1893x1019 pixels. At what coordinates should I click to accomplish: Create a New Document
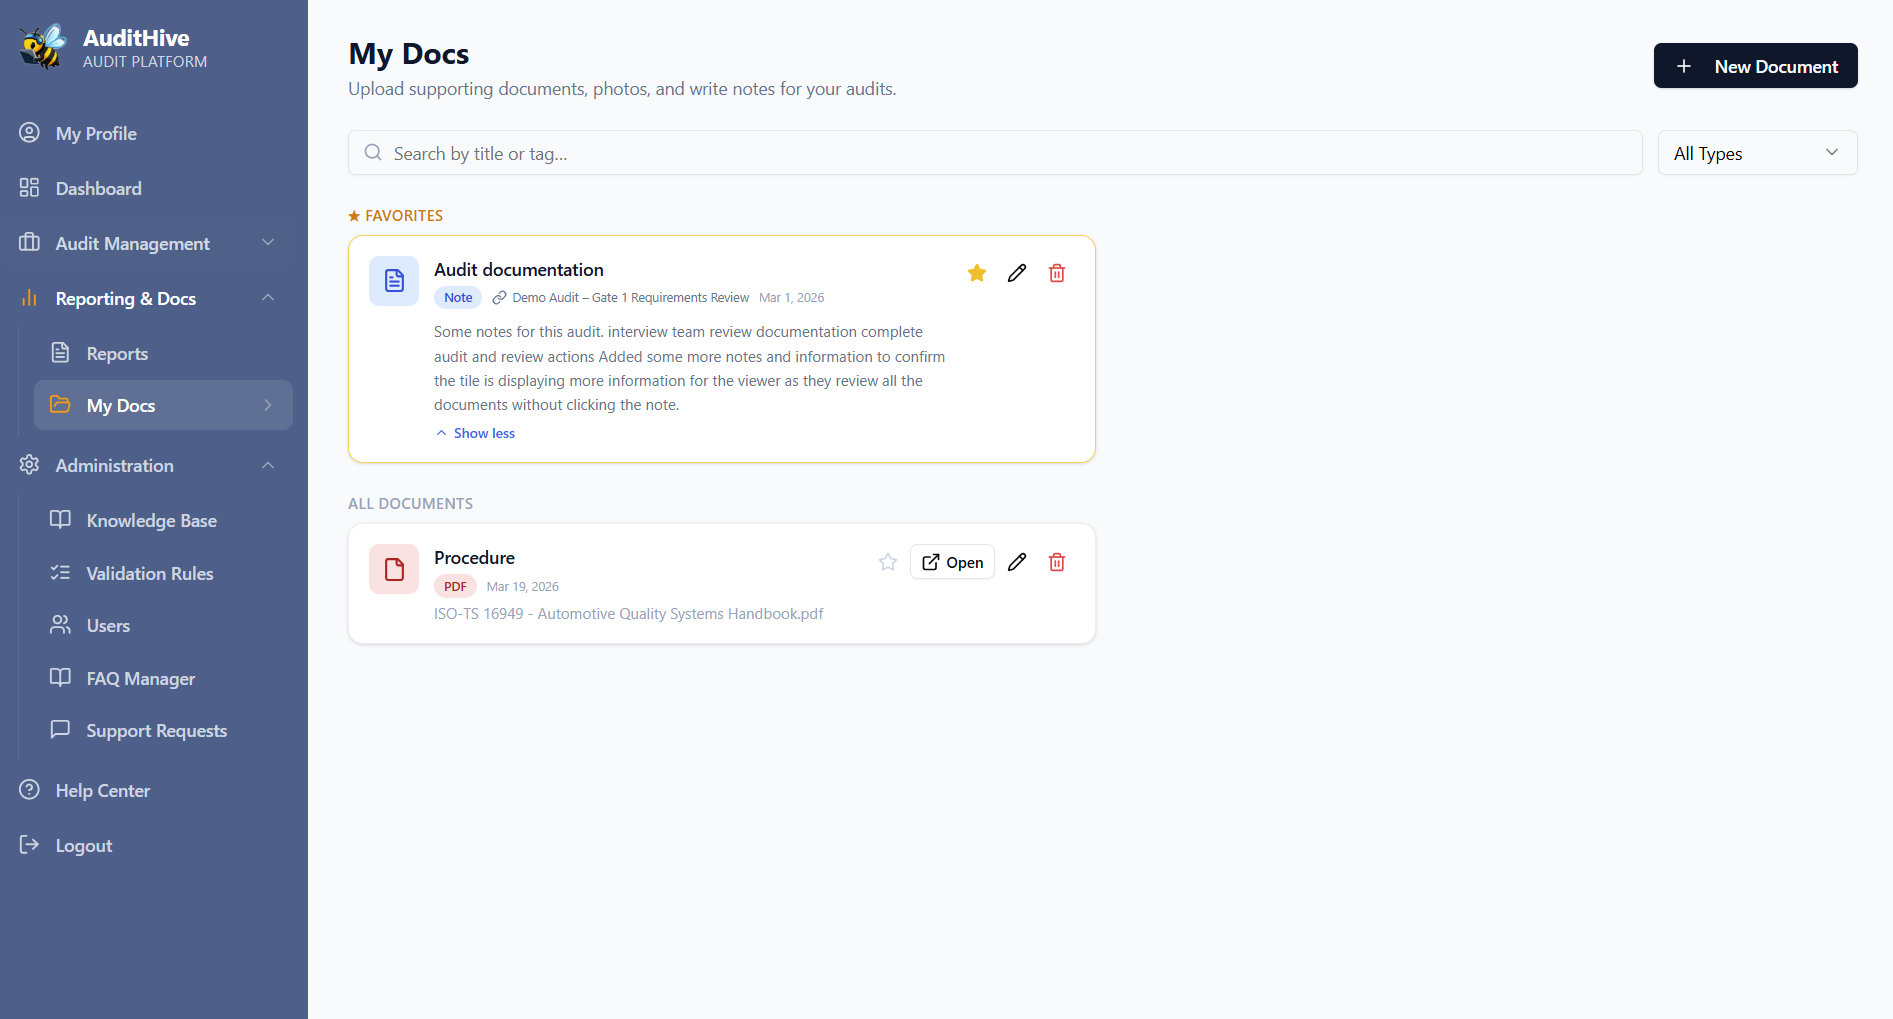point(1755,66)
